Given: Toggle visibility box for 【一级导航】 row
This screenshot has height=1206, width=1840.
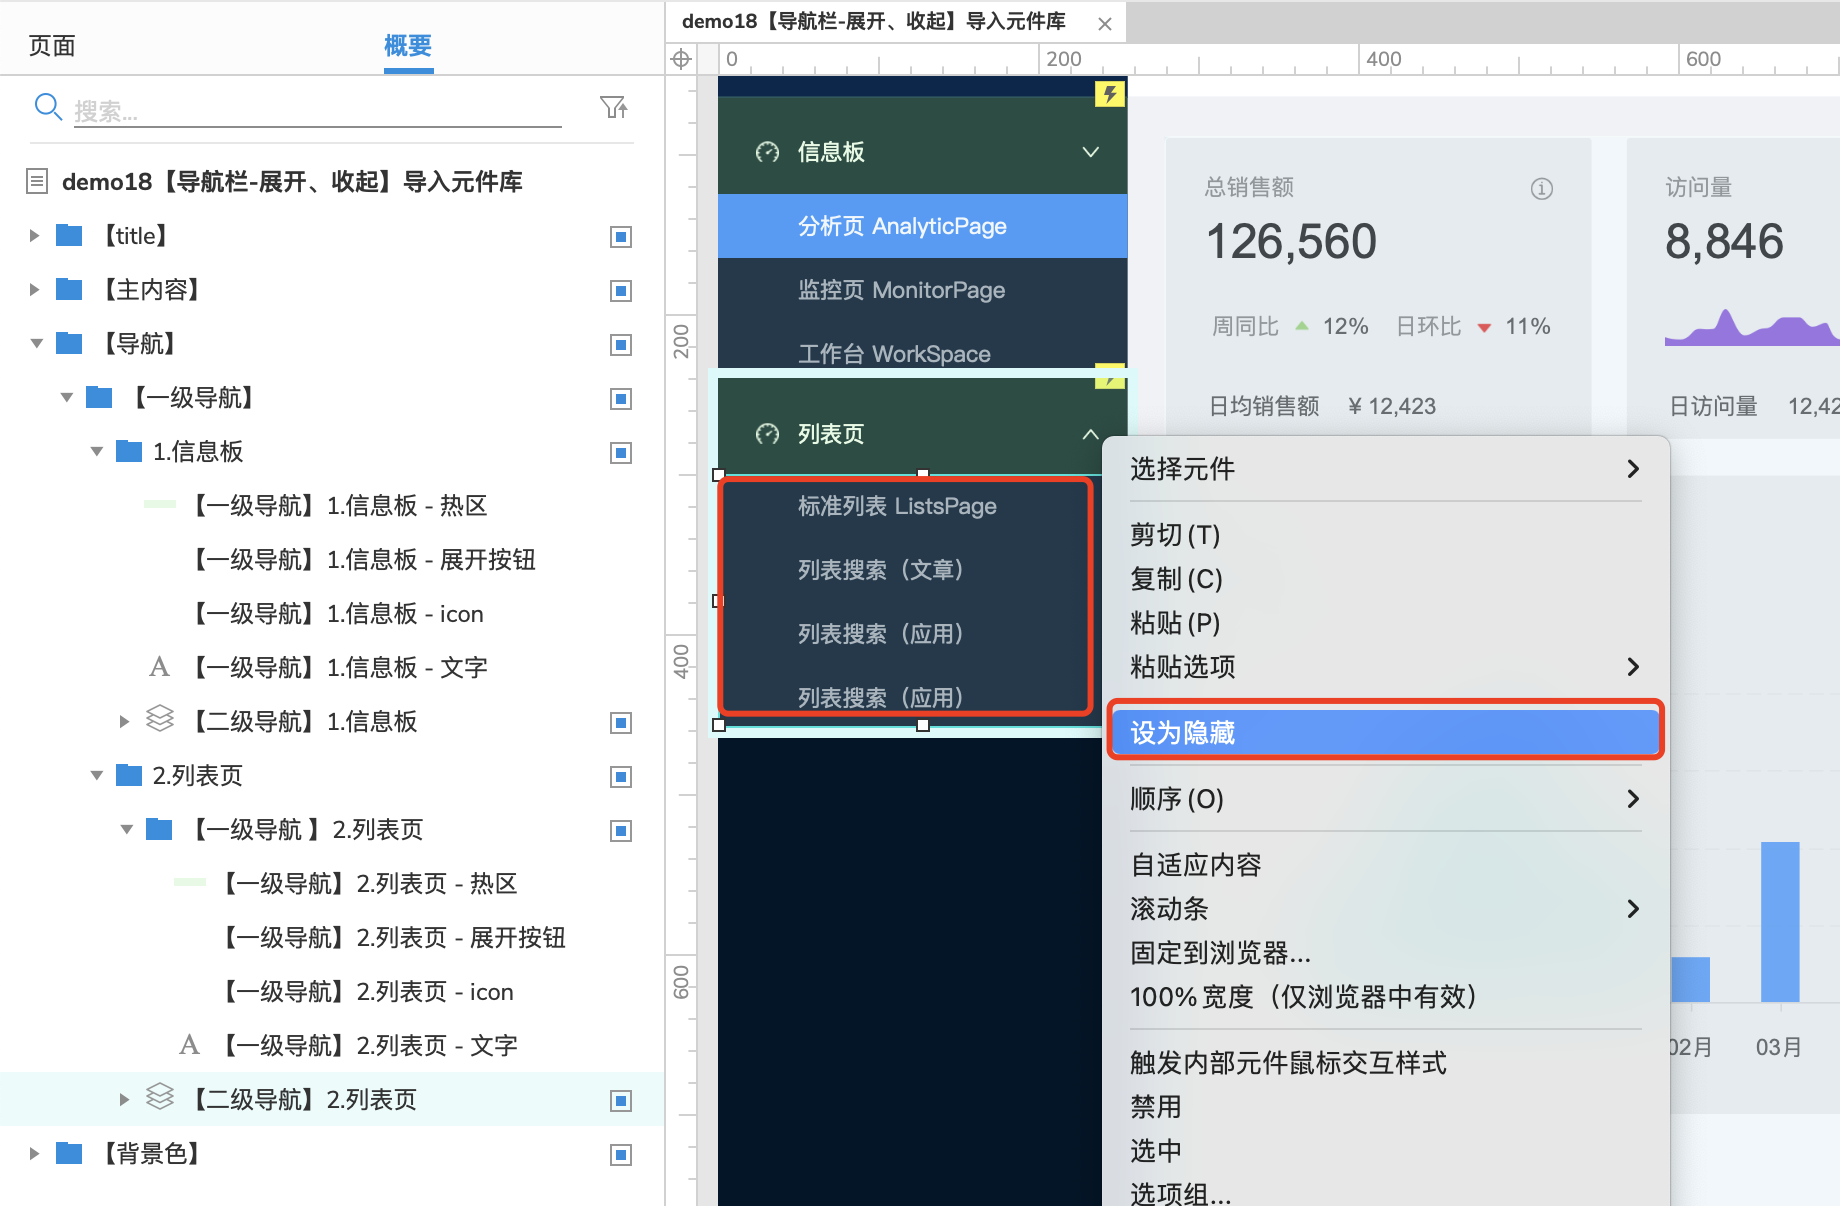Looking at the screenshot, I should click(621, 399).
